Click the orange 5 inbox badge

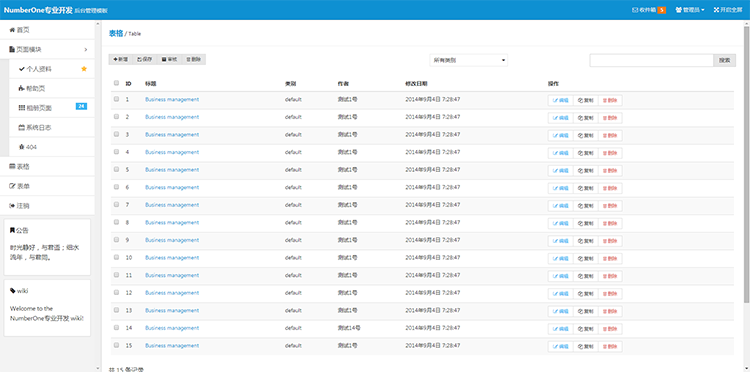[x=662, y=10]
